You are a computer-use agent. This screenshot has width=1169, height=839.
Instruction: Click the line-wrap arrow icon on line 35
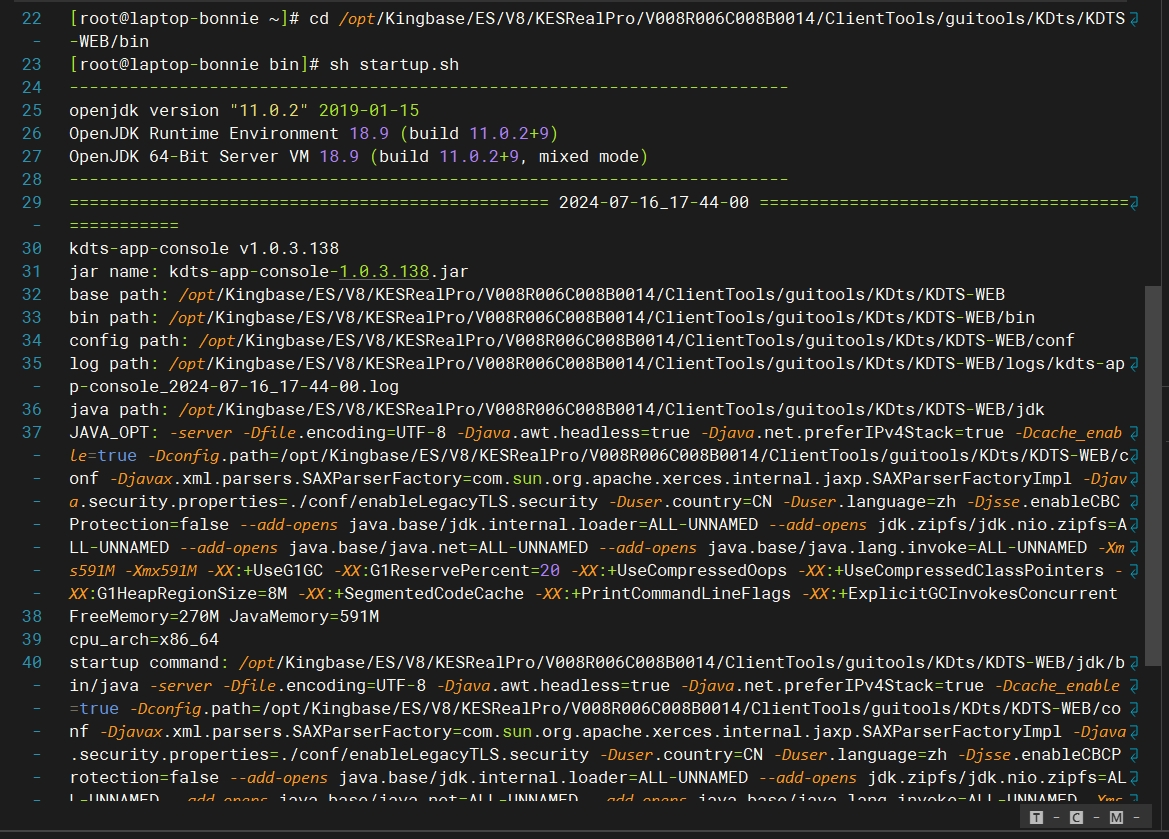tap(1134, 364)
